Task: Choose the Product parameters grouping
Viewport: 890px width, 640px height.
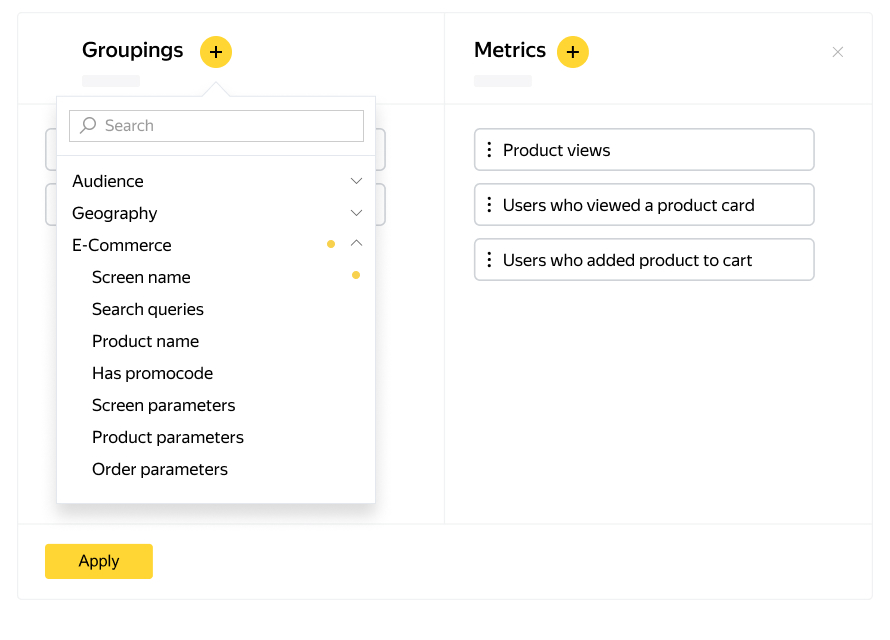Action: tap(168, 437)
